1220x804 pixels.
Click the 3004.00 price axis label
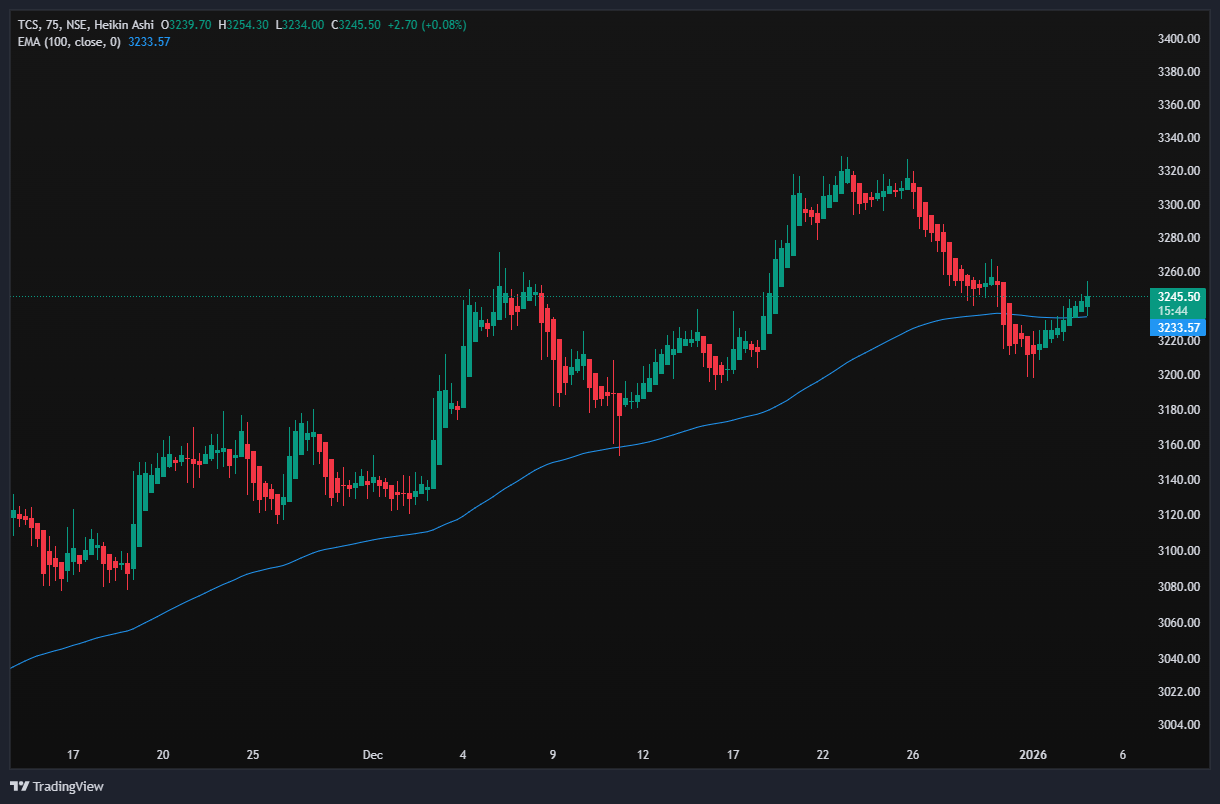pos(1177,725)
